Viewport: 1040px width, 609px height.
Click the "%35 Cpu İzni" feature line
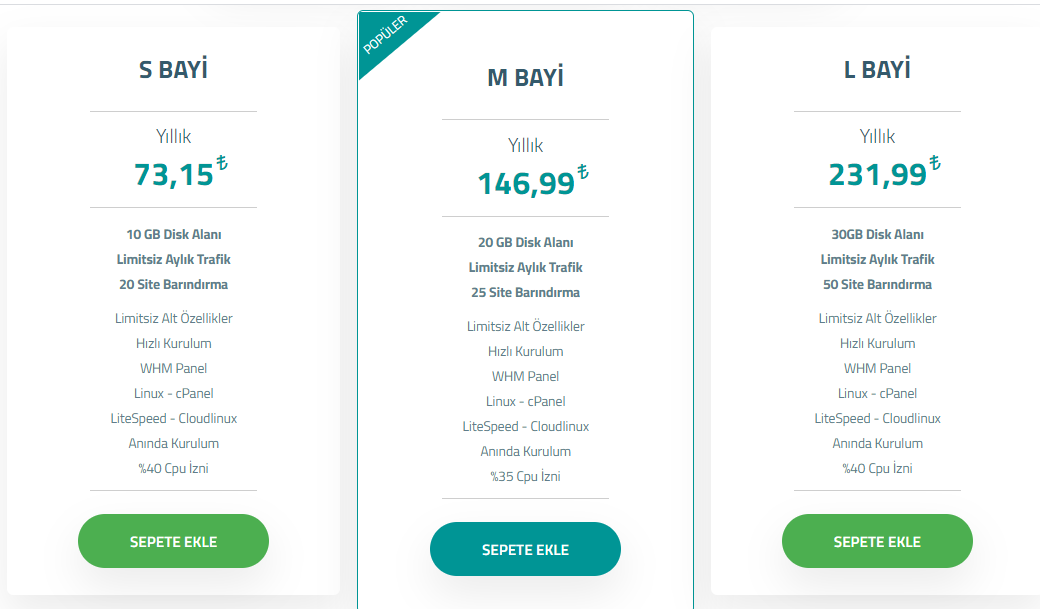click(525, 476)
